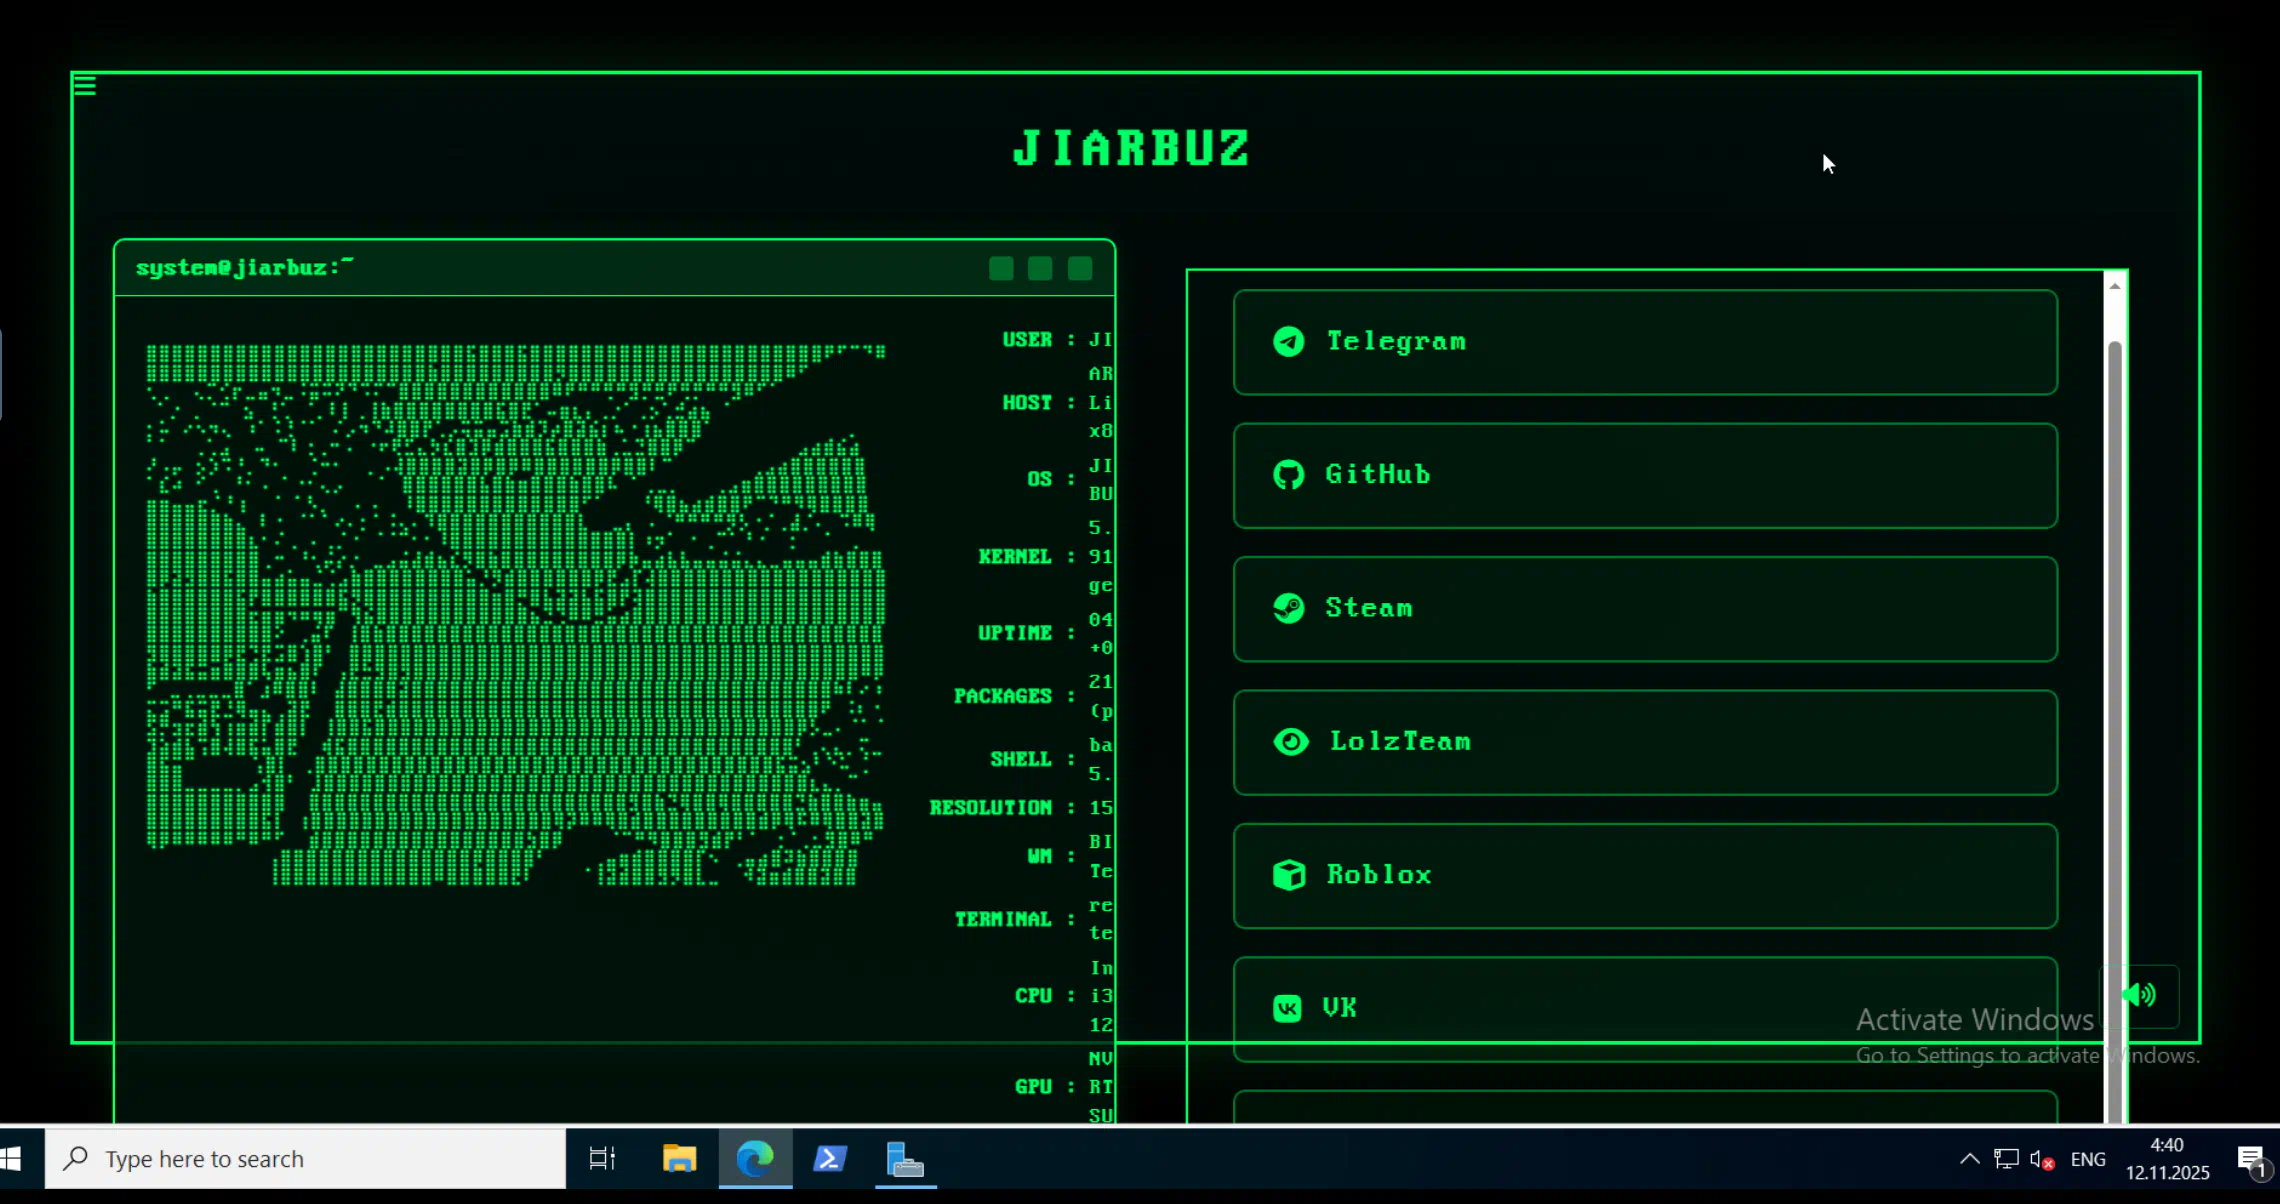Open the hamburger menu icon
This screenshot has height=1204, width=2280.
pos(85,86)
